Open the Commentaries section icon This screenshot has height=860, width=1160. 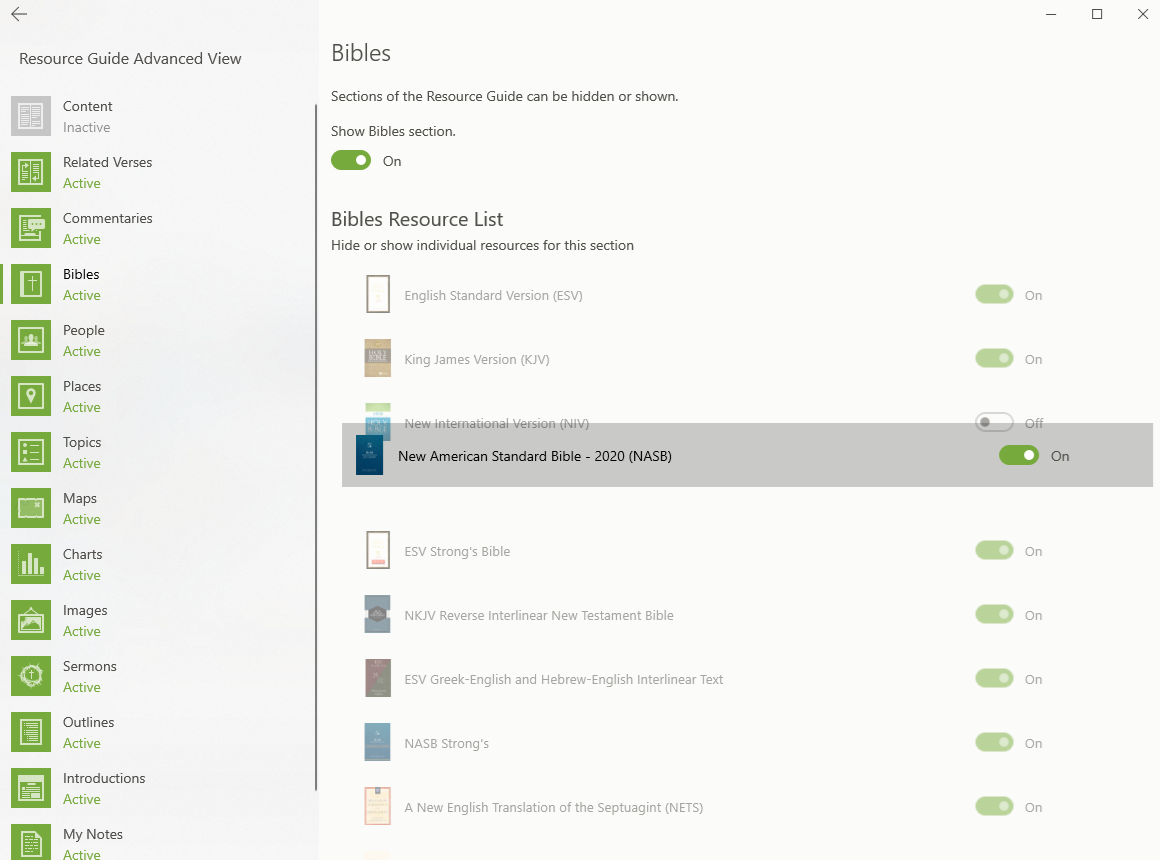coord(31,228)
